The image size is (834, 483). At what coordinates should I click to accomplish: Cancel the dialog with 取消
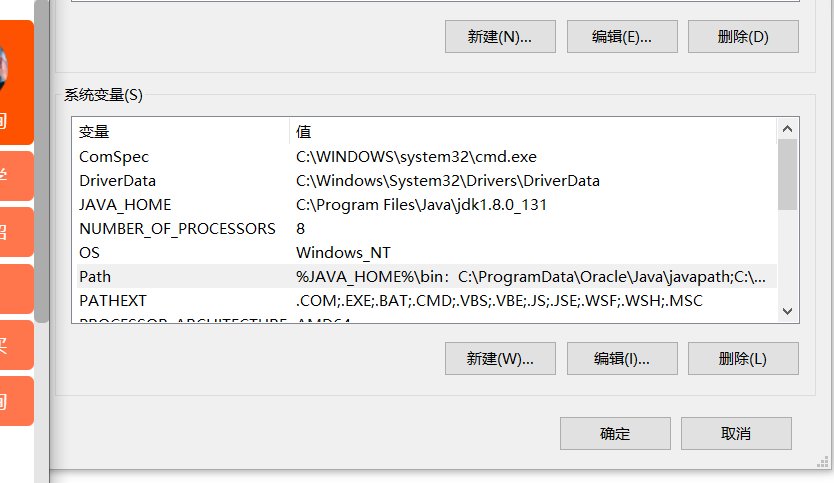(x=736, y=434)
